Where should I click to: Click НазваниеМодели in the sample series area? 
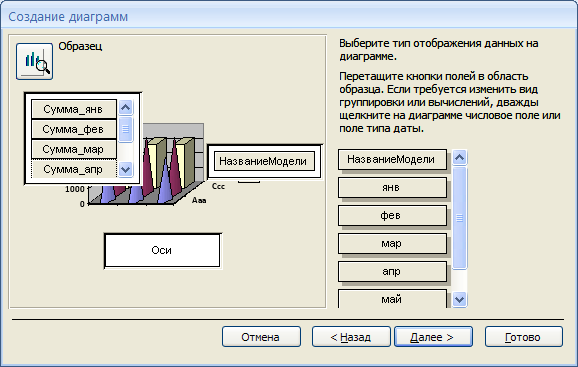click(264, 161)
